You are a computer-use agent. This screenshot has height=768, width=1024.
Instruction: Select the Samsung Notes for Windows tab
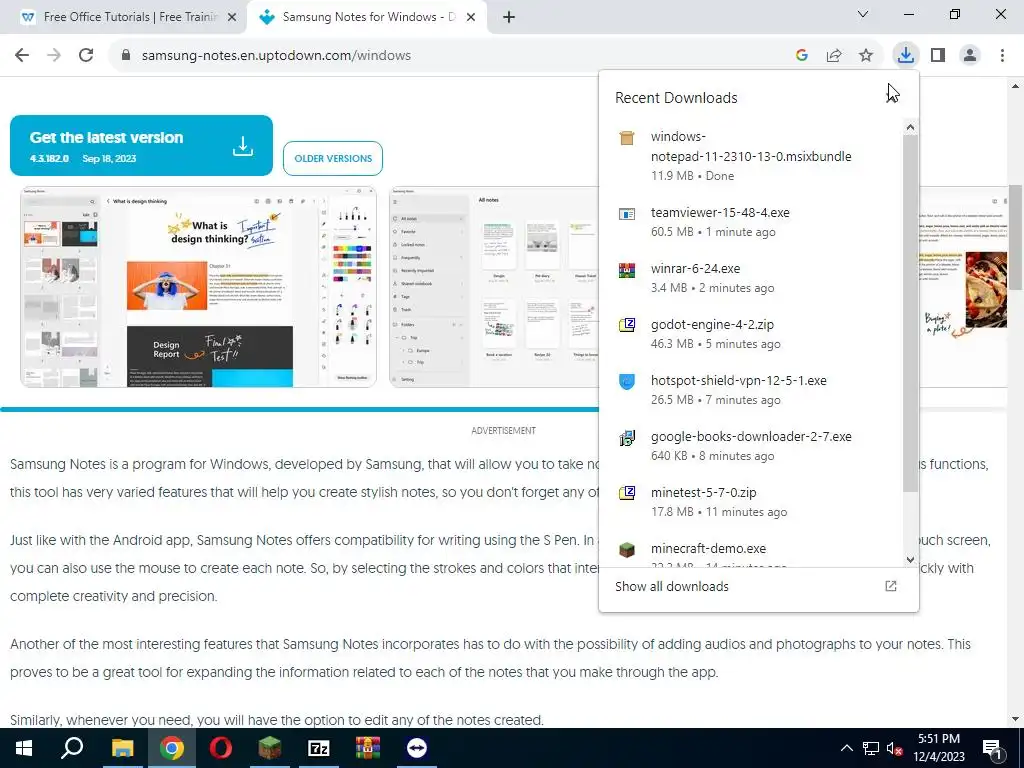pyautogui.click(x=367, y=17)
